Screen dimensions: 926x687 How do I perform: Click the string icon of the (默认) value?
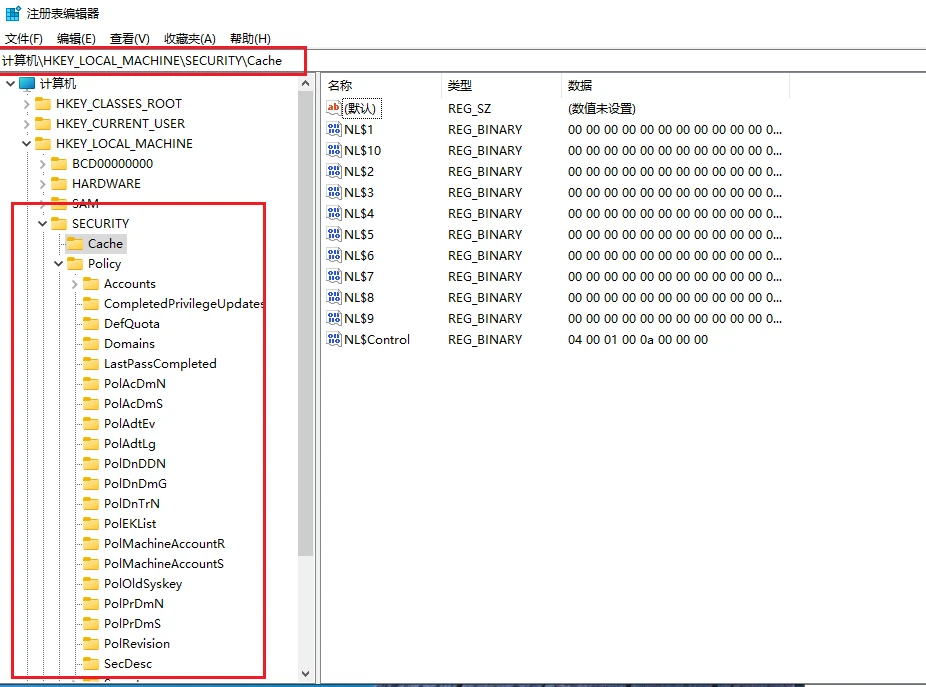[334, 108]
